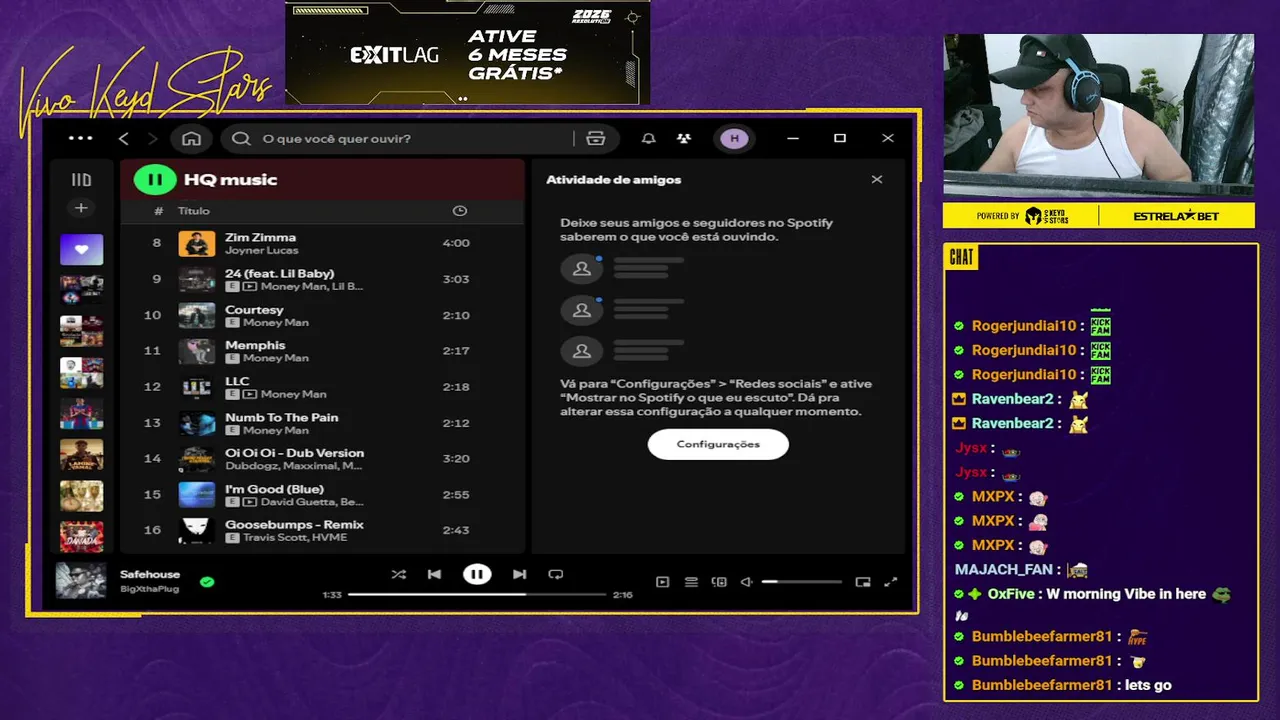
Task: Select the 'Memphis' track
Action: coord(255,345)
